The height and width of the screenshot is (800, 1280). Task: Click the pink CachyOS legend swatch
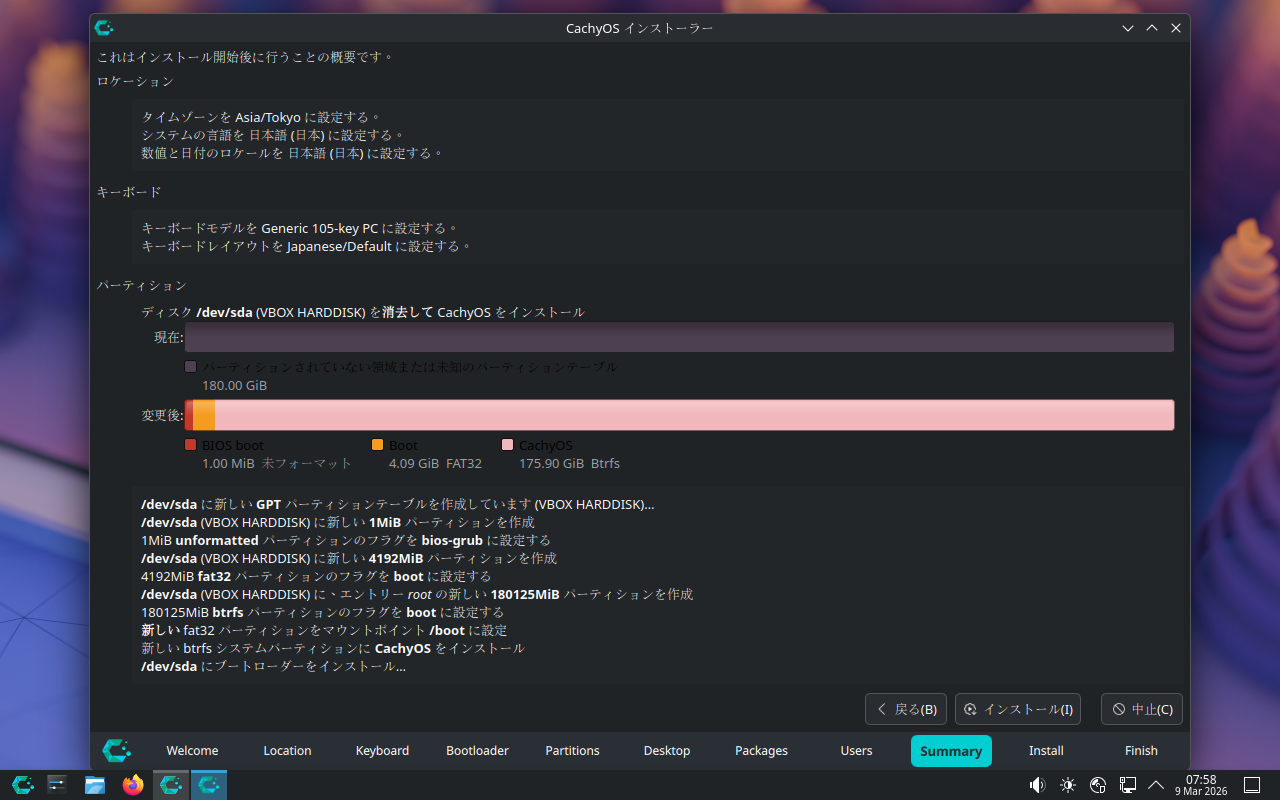coord(507,445)
